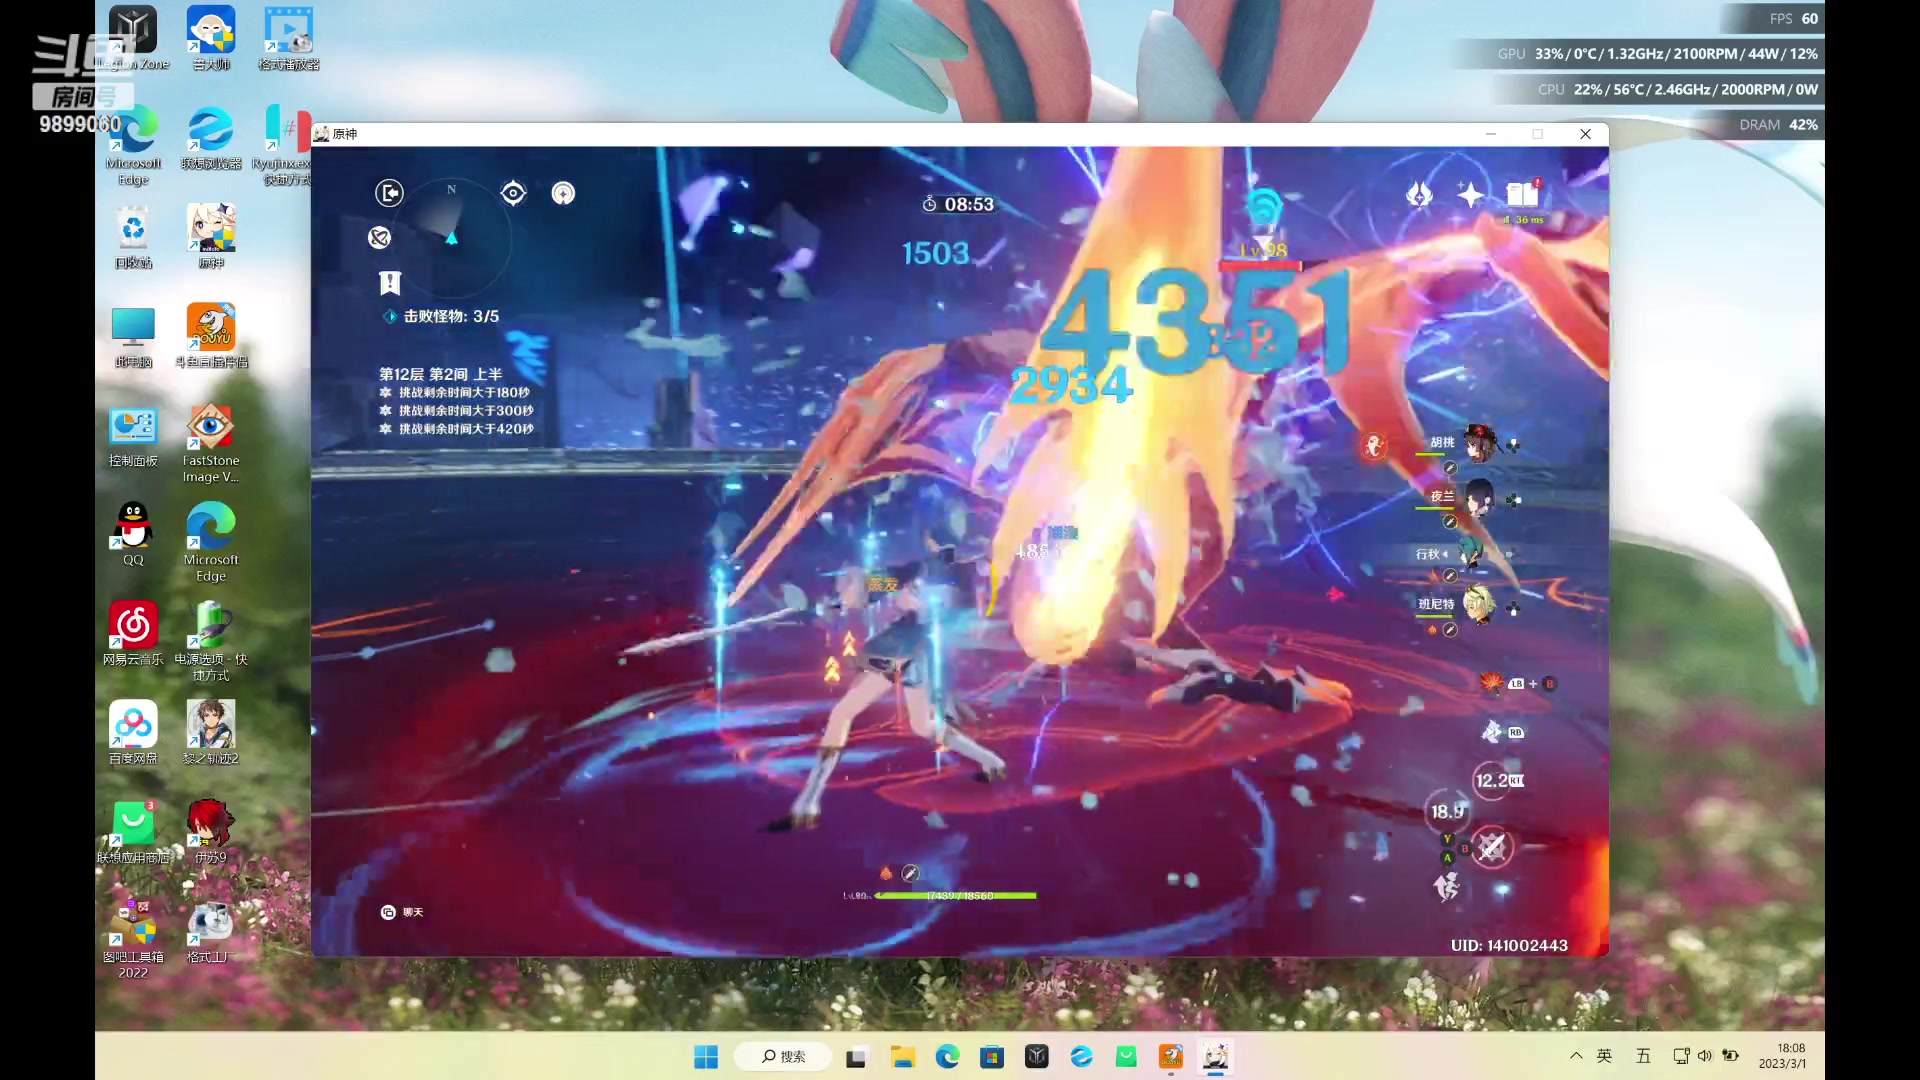Click the 聊天 chat button in game
Screen dimensions: 1920x1080
(x=402, y=912)
